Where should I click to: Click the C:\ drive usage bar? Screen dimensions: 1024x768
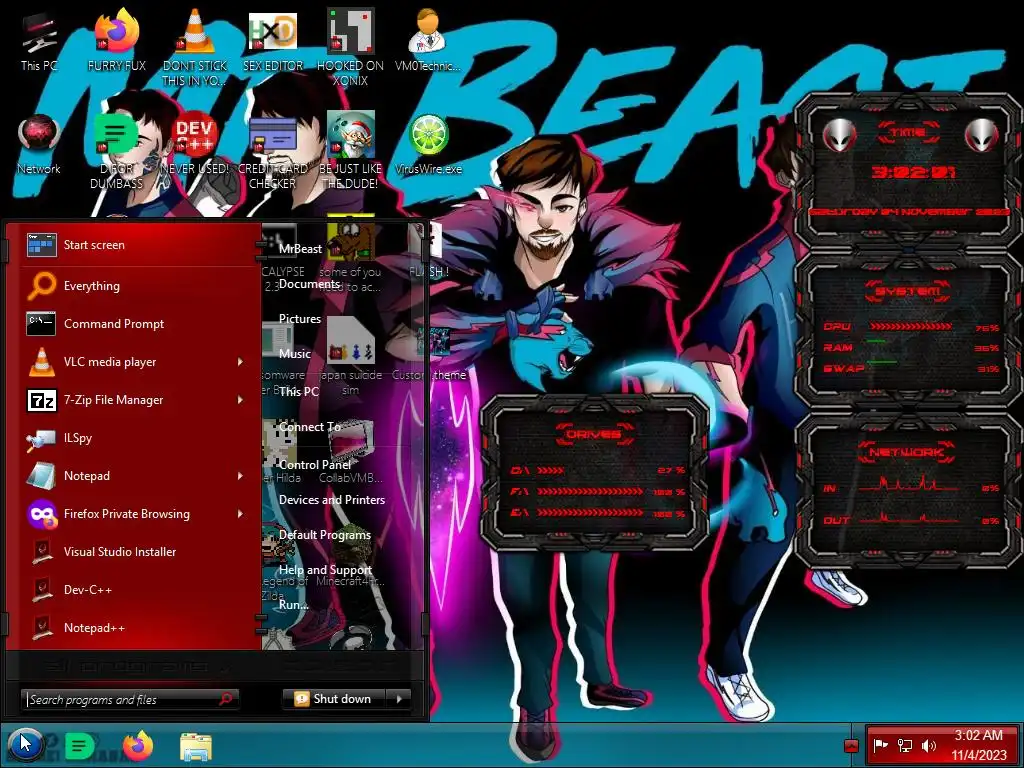pyautogui.click(x=551, y=470)
